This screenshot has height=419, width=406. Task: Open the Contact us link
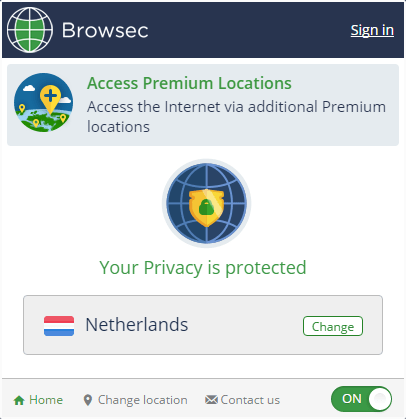242,400
